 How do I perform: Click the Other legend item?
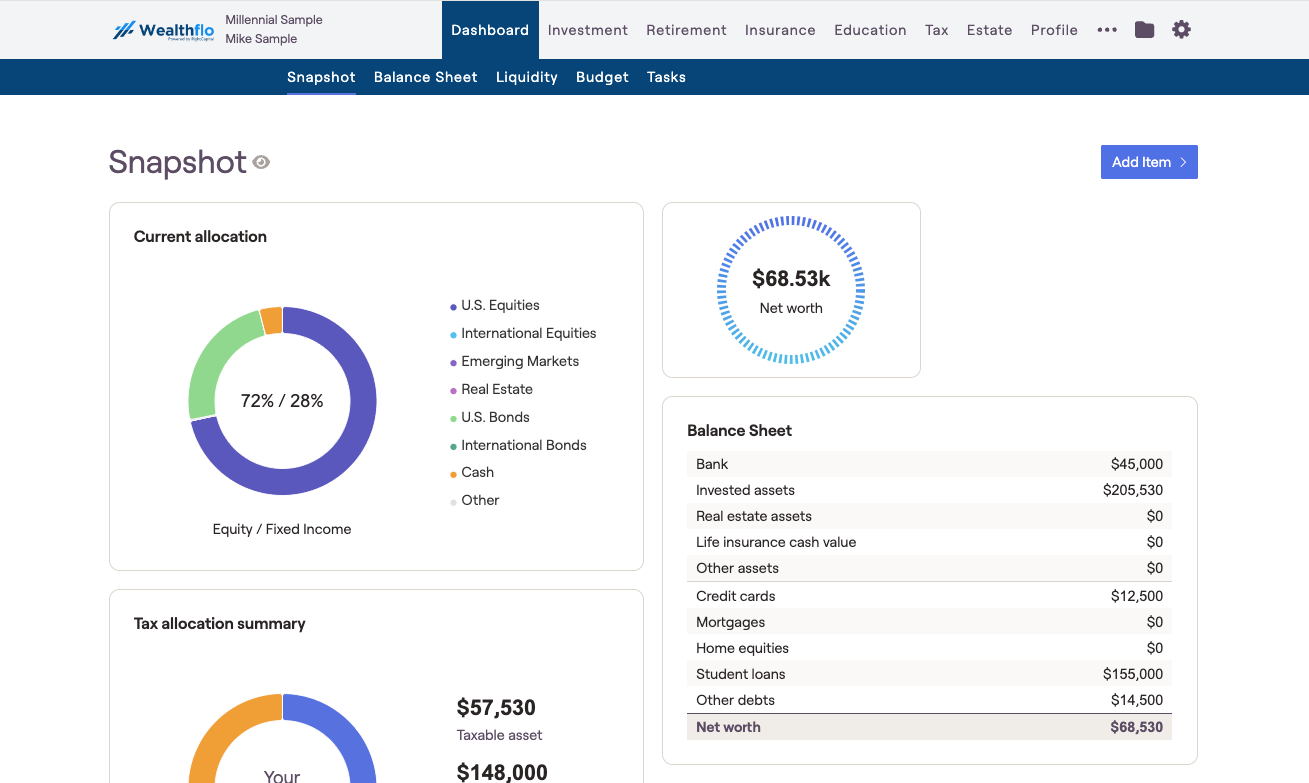click(475, 501)
